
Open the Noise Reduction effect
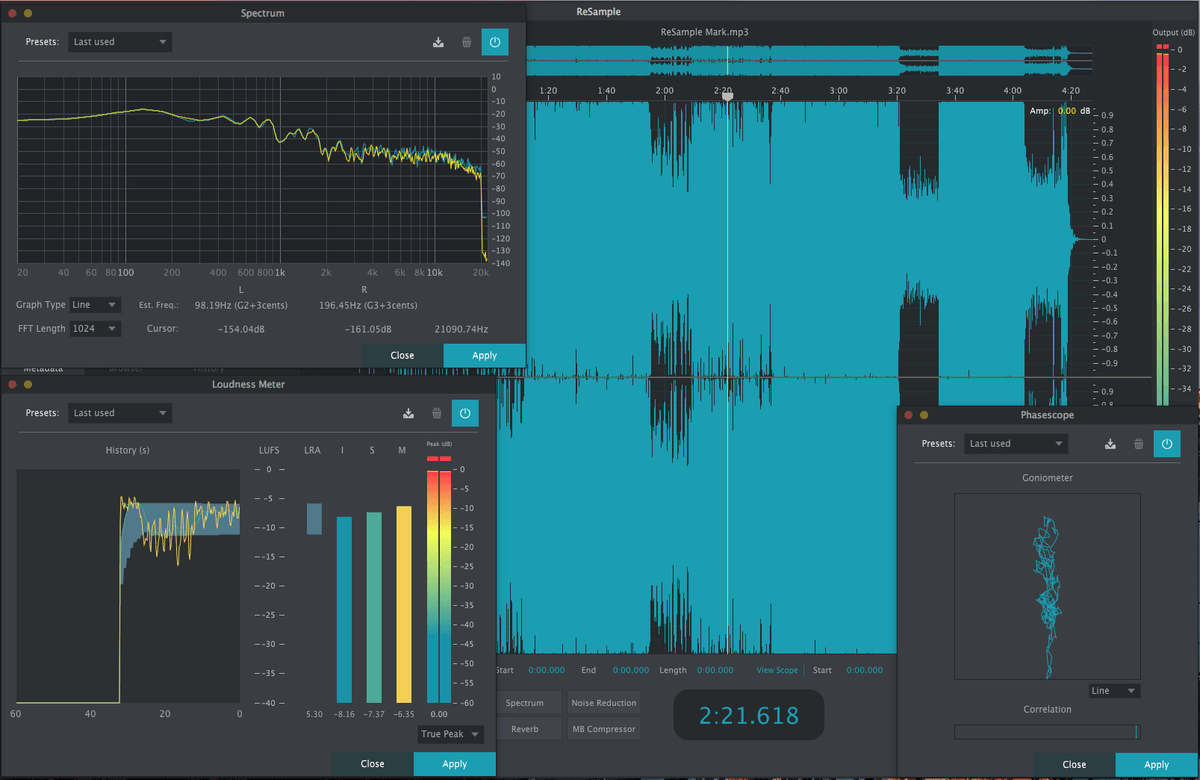(603, 702)
